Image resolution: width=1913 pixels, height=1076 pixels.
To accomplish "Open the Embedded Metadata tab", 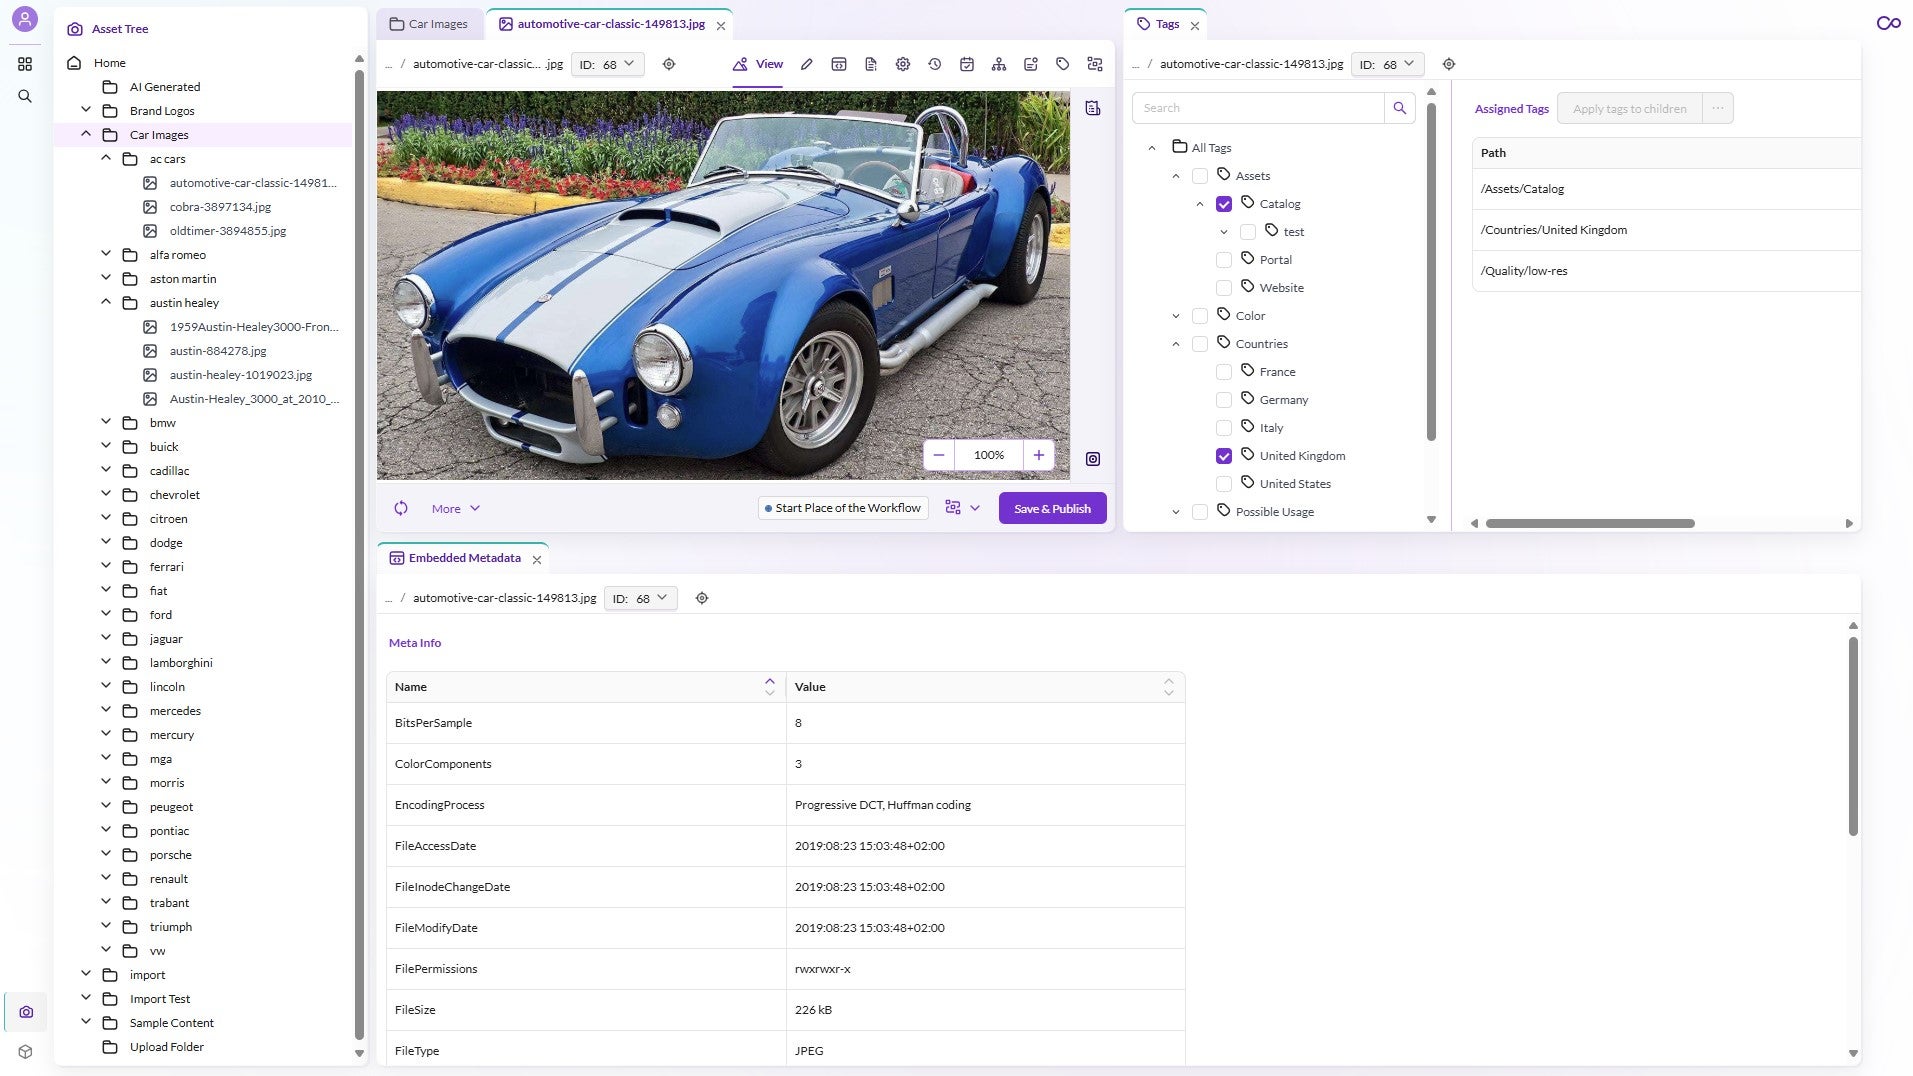I will point(463,557).
